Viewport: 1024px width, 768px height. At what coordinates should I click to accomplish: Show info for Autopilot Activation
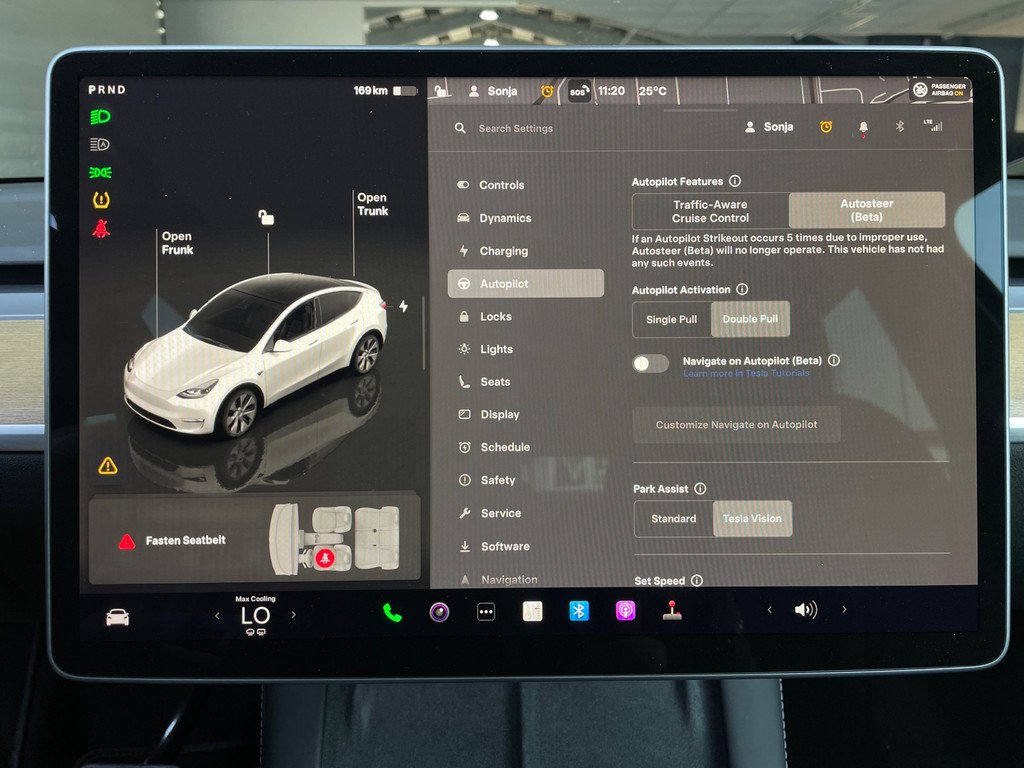point(742,289)
